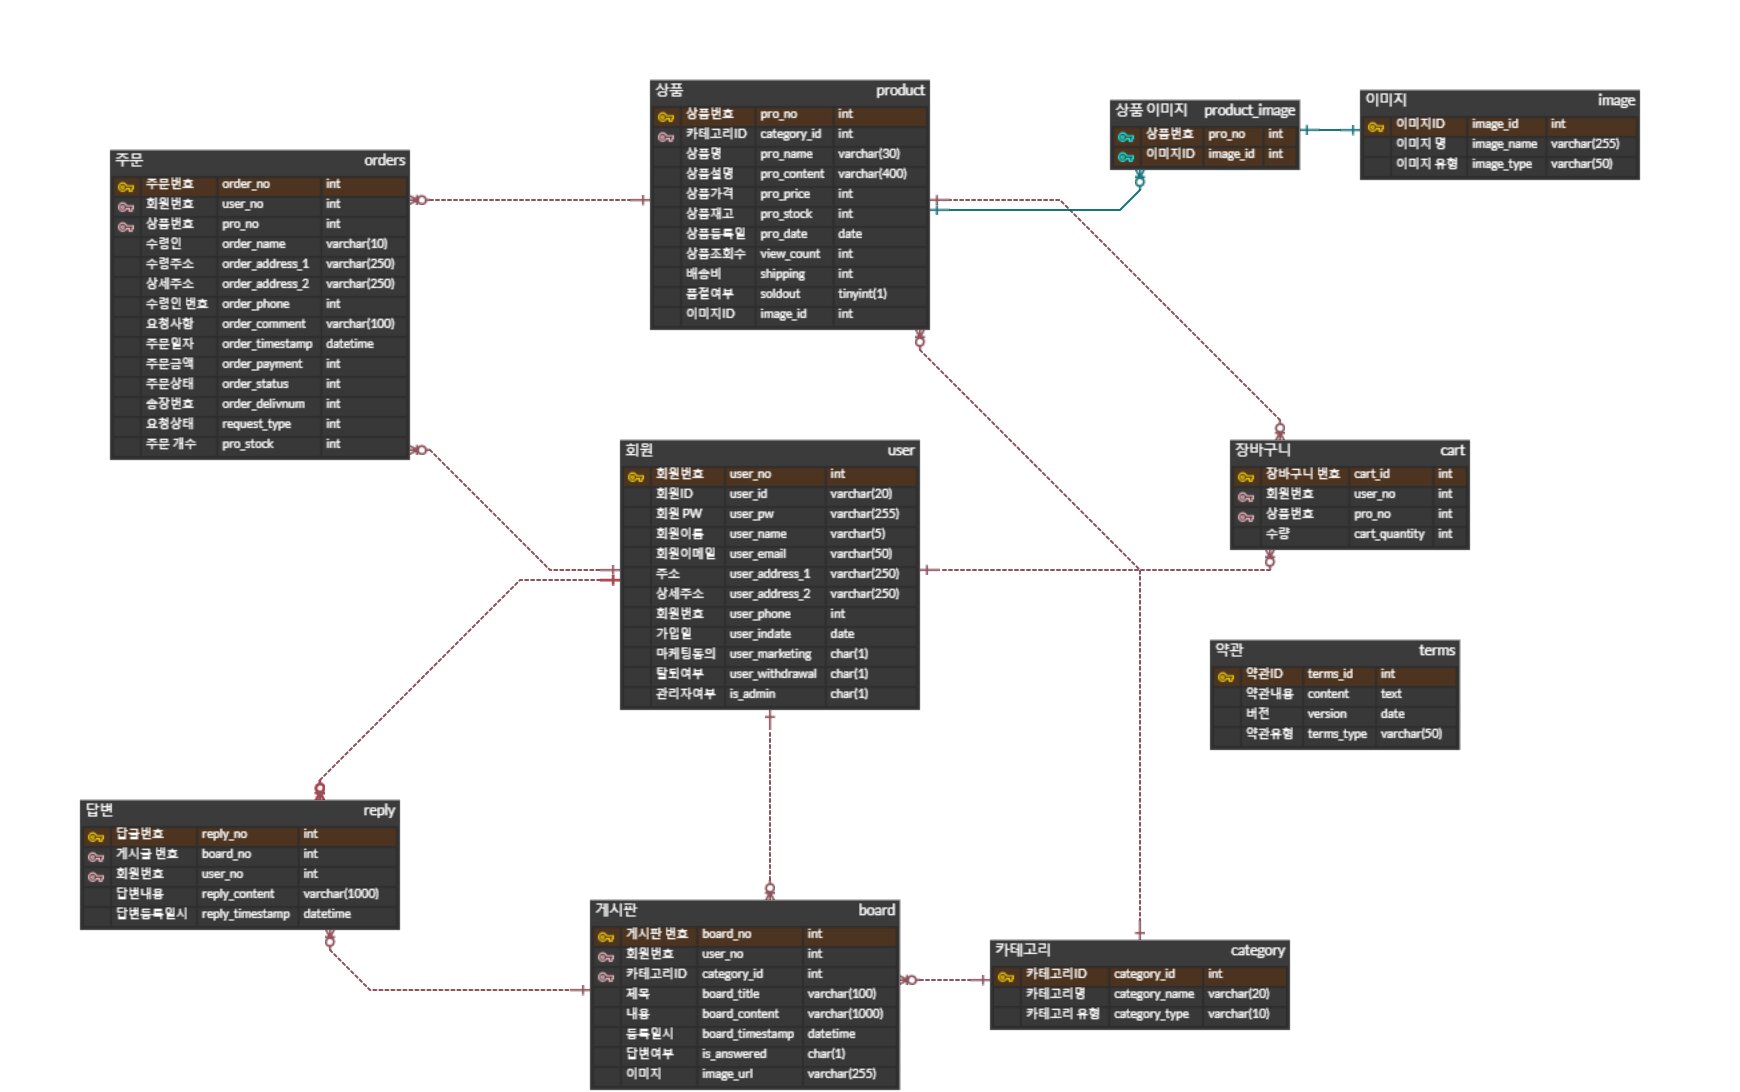
Task: Click the 'tinyint(1)' type of soldout
Action: click(862, 294)
